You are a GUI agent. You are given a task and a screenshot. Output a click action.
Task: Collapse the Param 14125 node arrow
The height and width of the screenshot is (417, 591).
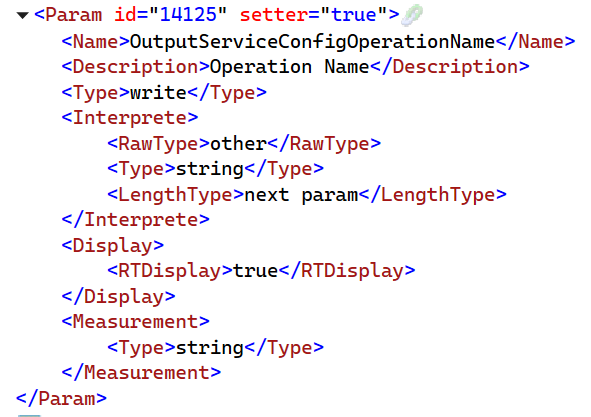click(x=23, y=15)
